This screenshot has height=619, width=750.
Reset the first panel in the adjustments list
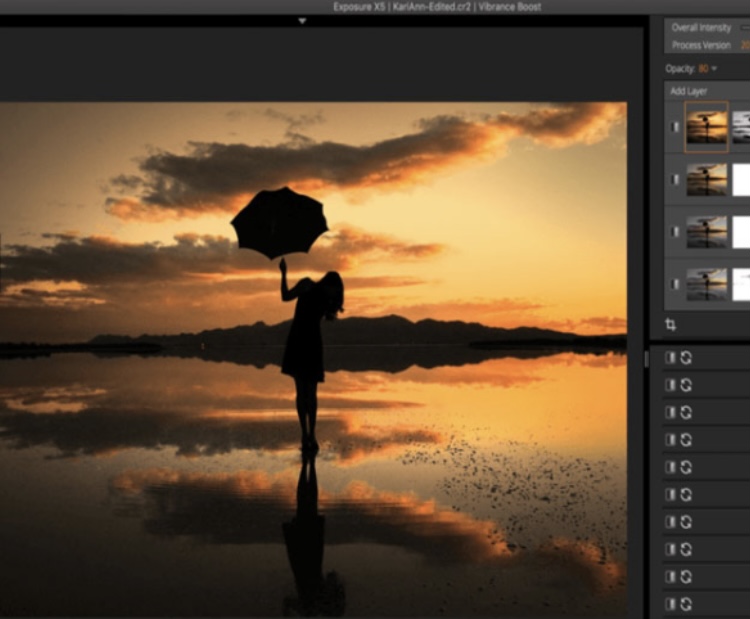tap(686, 358)
